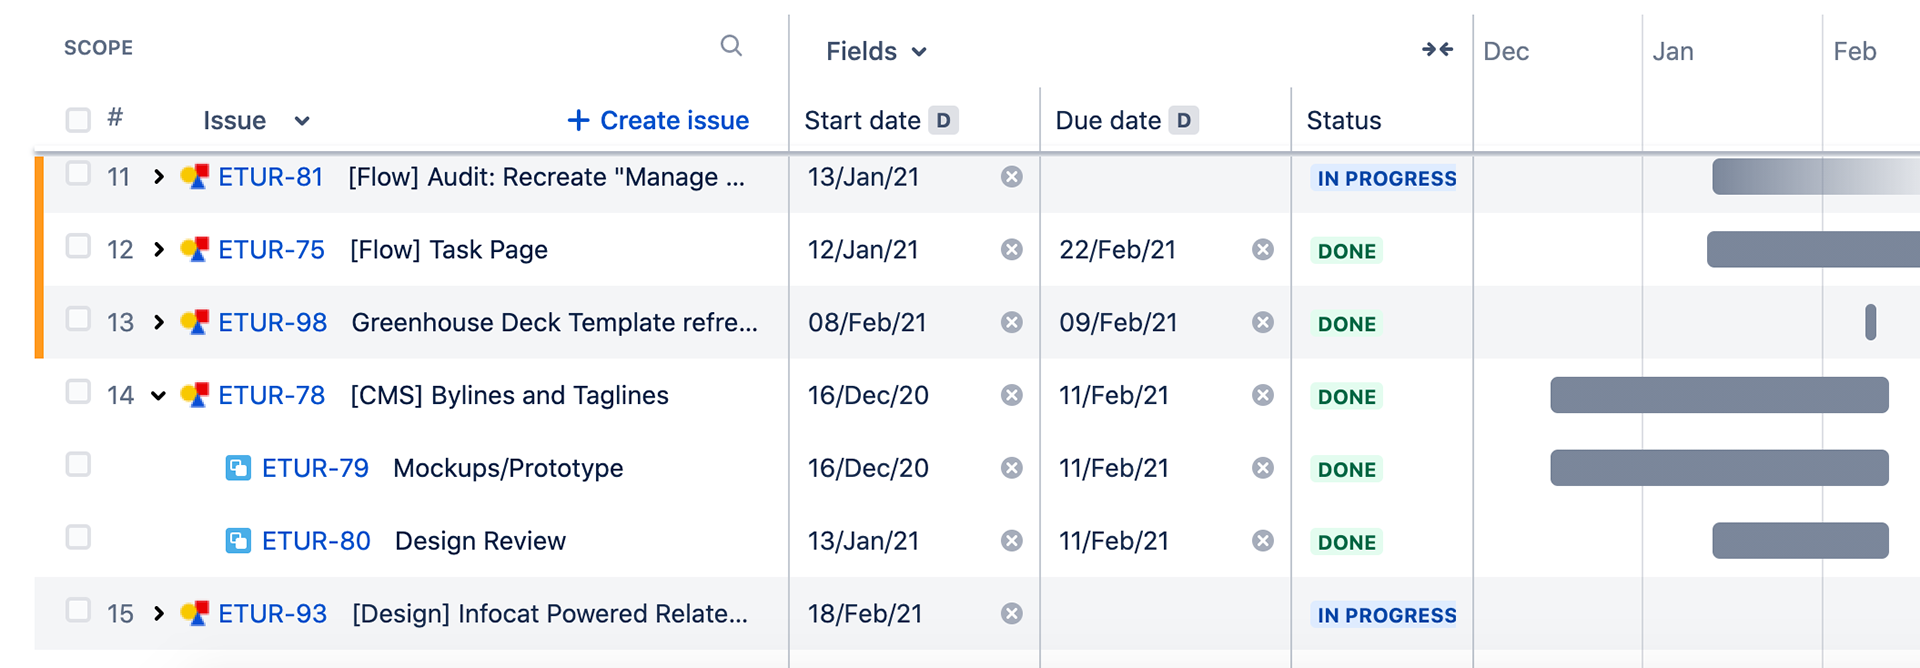Check the checkbox for row 11

[77, 176]
